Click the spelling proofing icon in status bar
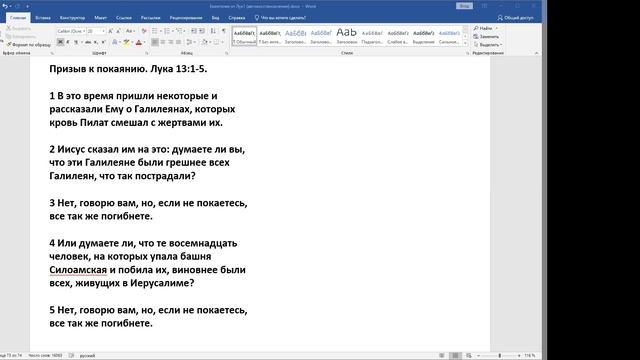Screen dimensions: 640x360 click(x=71, y=356)
